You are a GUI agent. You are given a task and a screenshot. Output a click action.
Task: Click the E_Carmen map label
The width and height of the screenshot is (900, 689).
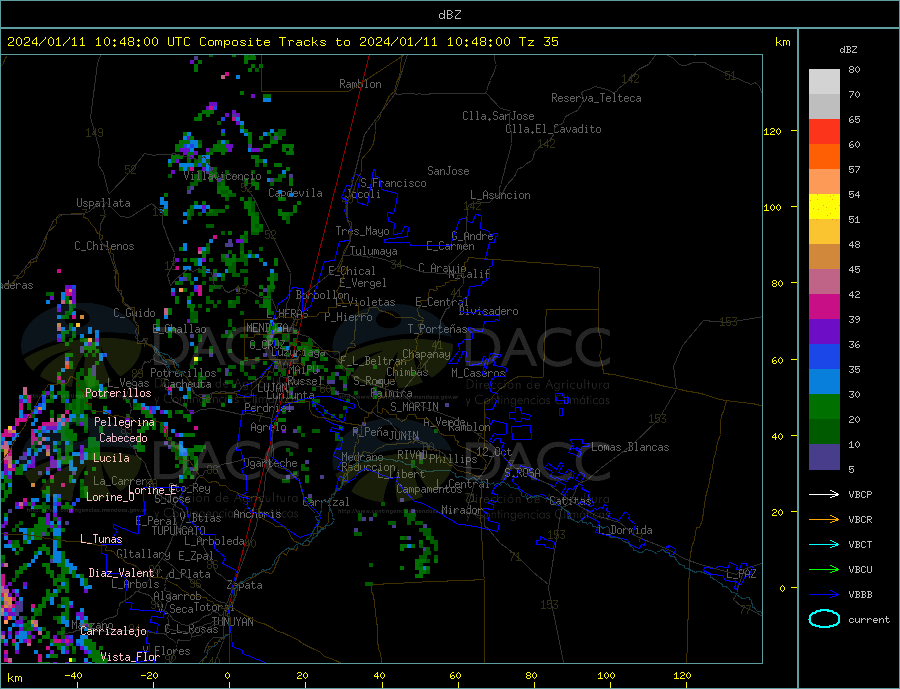pyautogui.click(x=451, y=246)
